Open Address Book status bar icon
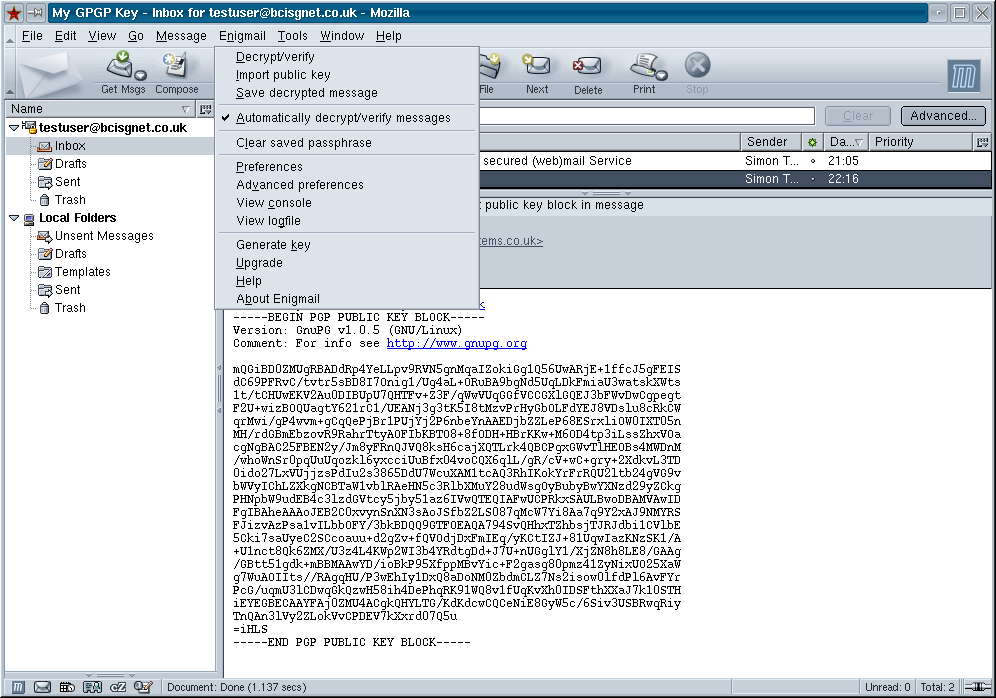 93,687
